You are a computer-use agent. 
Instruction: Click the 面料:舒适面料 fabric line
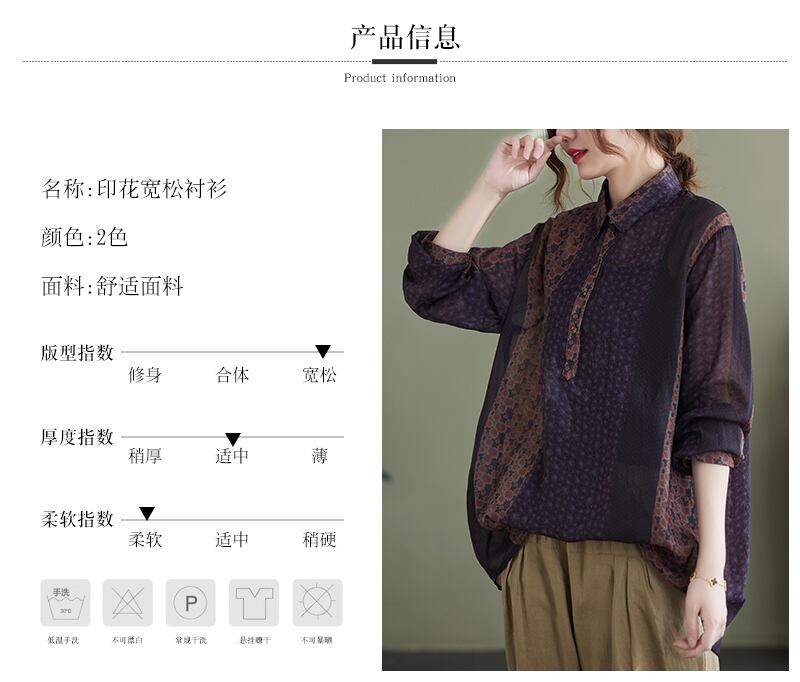(x=112, y=286)
